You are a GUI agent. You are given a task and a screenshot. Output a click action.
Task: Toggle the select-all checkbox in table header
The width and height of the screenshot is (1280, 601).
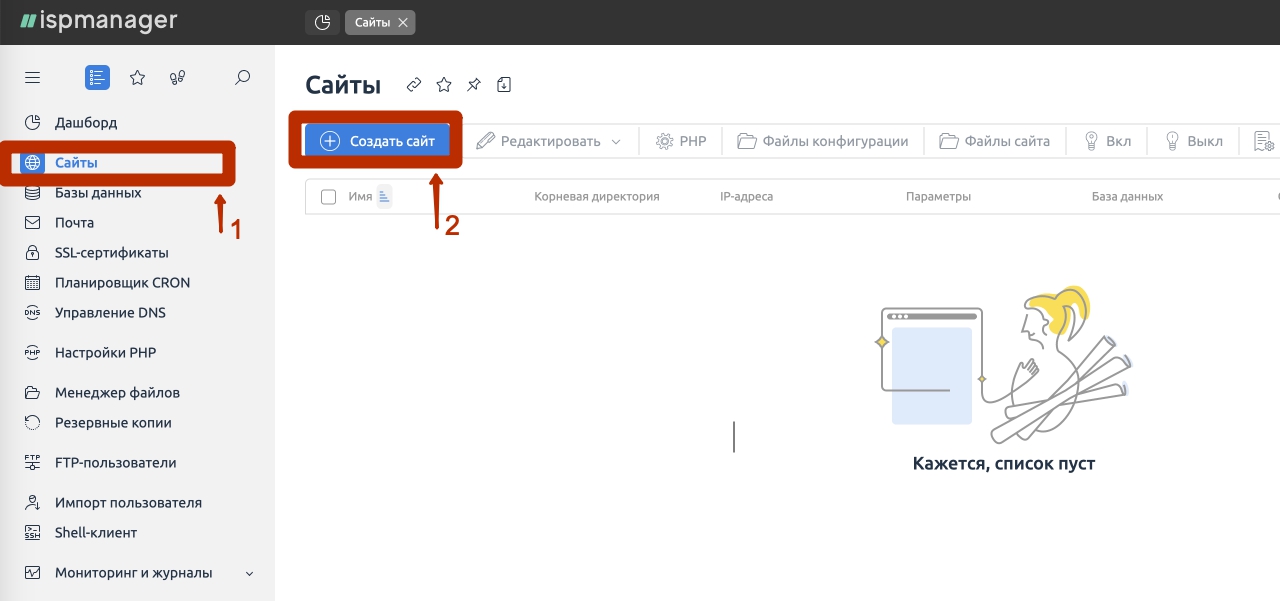[x=328, y=196]
